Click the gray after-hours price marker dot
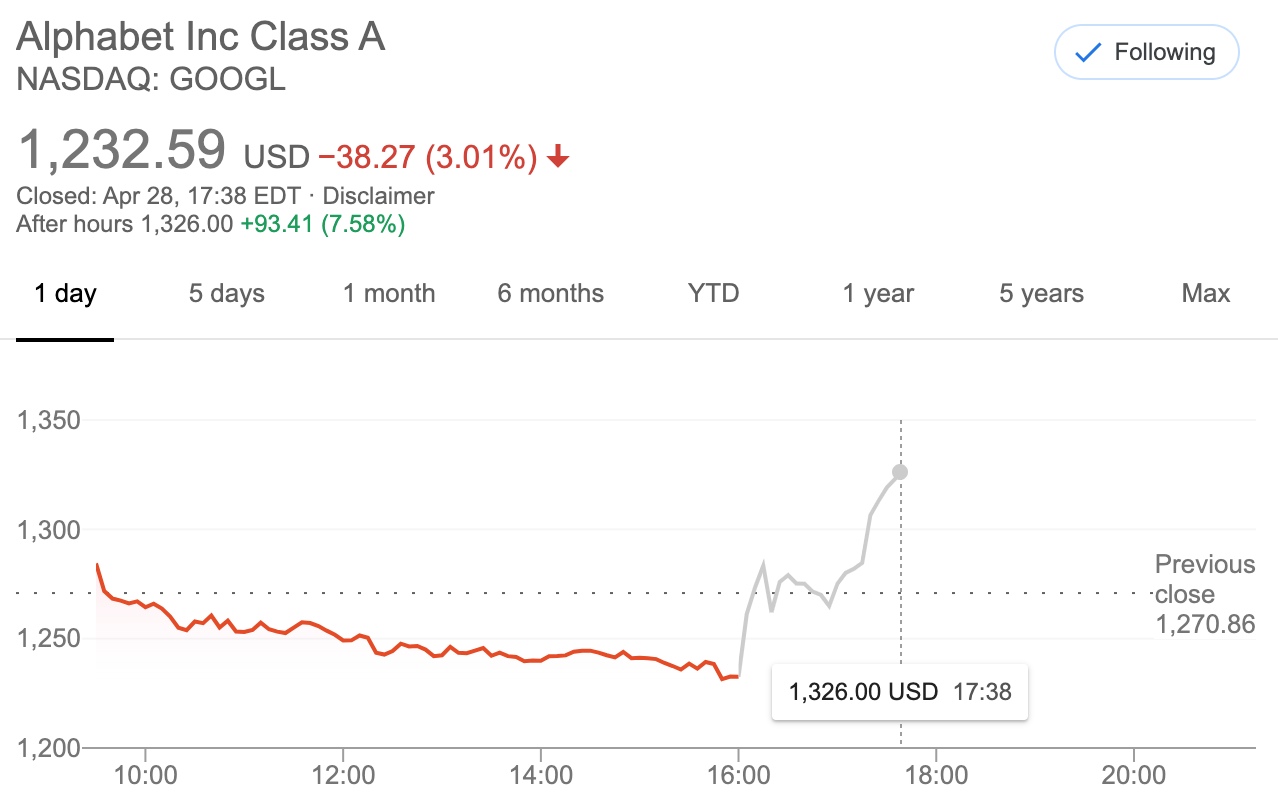Image resolution: width=1278 pixels, height=796 pixels. [x=900, y=472]
